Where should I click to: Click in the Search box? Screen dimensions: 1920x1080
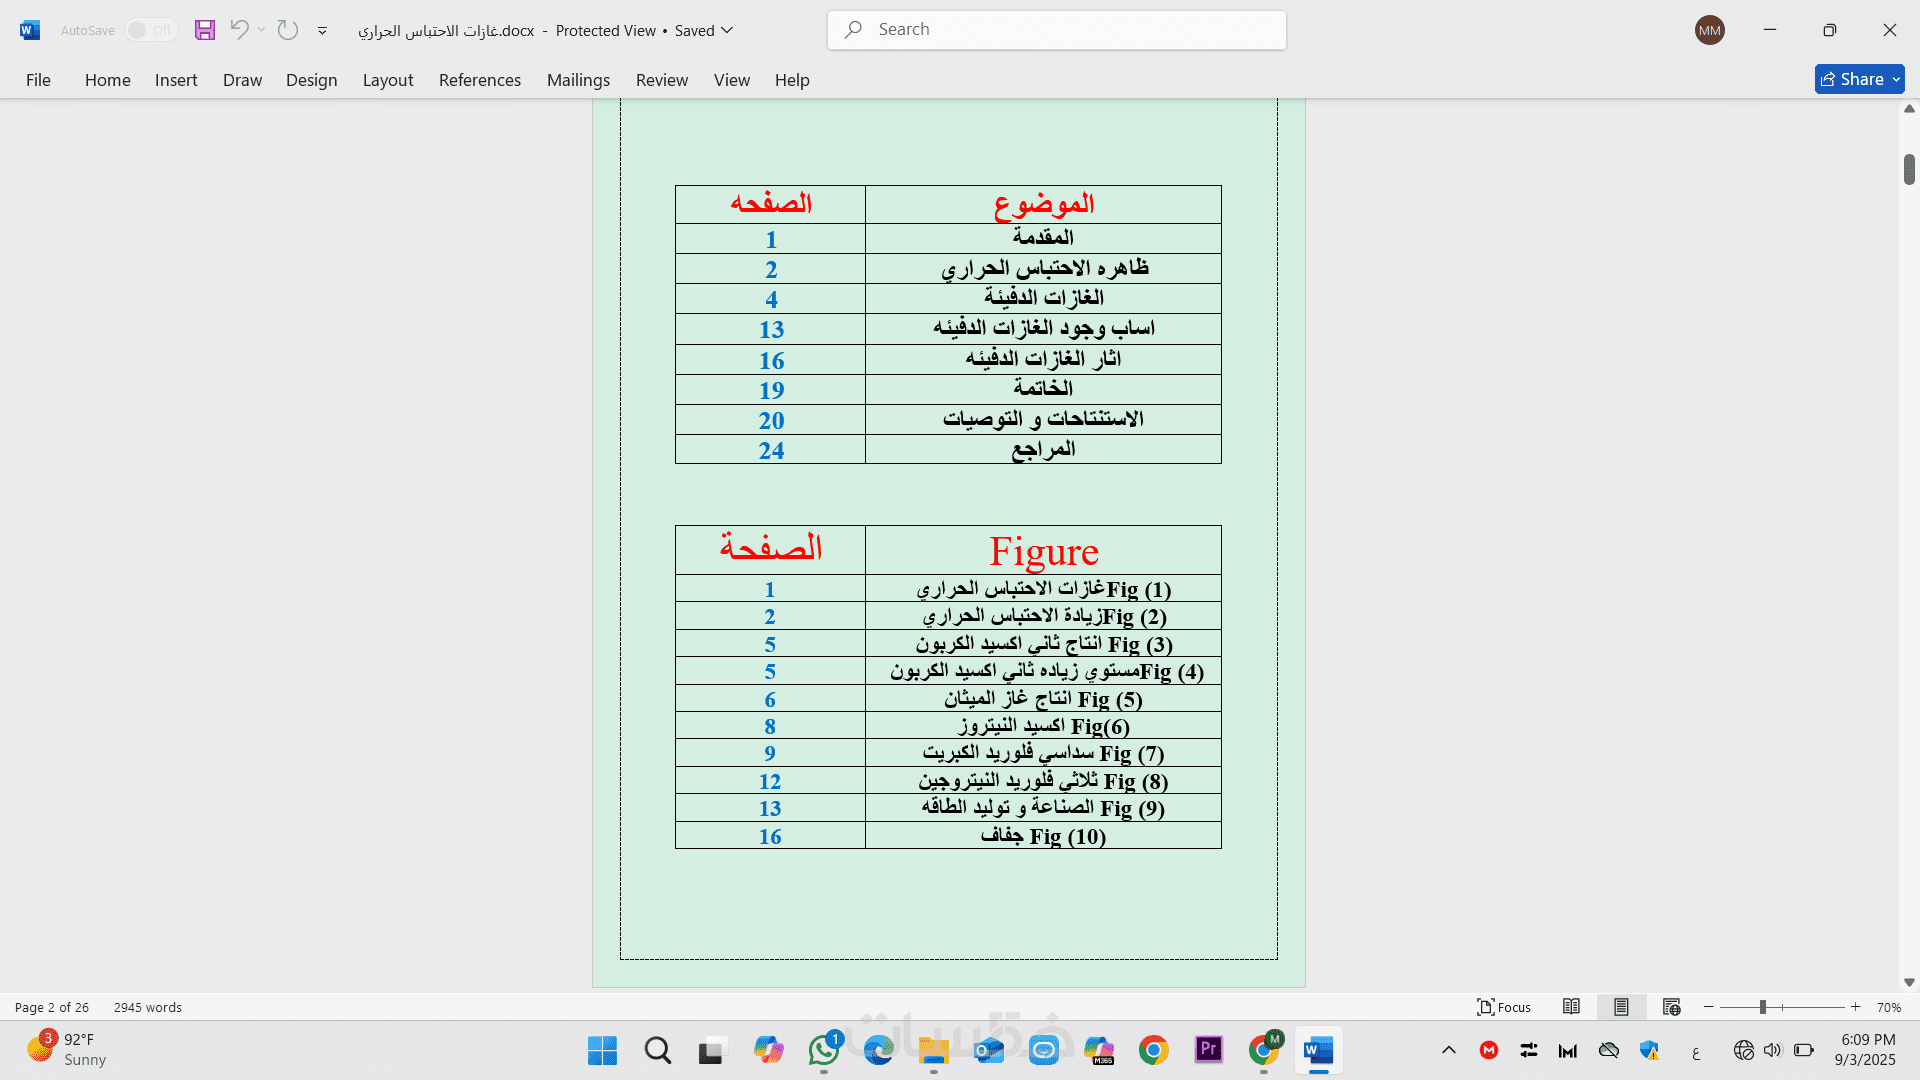[x=1056, y=30]
